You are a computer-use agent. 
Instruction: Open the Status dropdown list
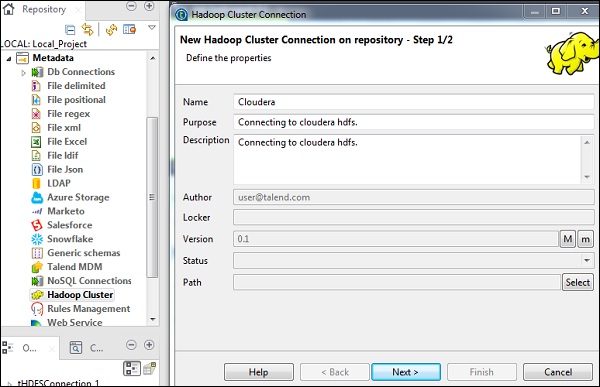pyautogui.click(x=587, y=261)
